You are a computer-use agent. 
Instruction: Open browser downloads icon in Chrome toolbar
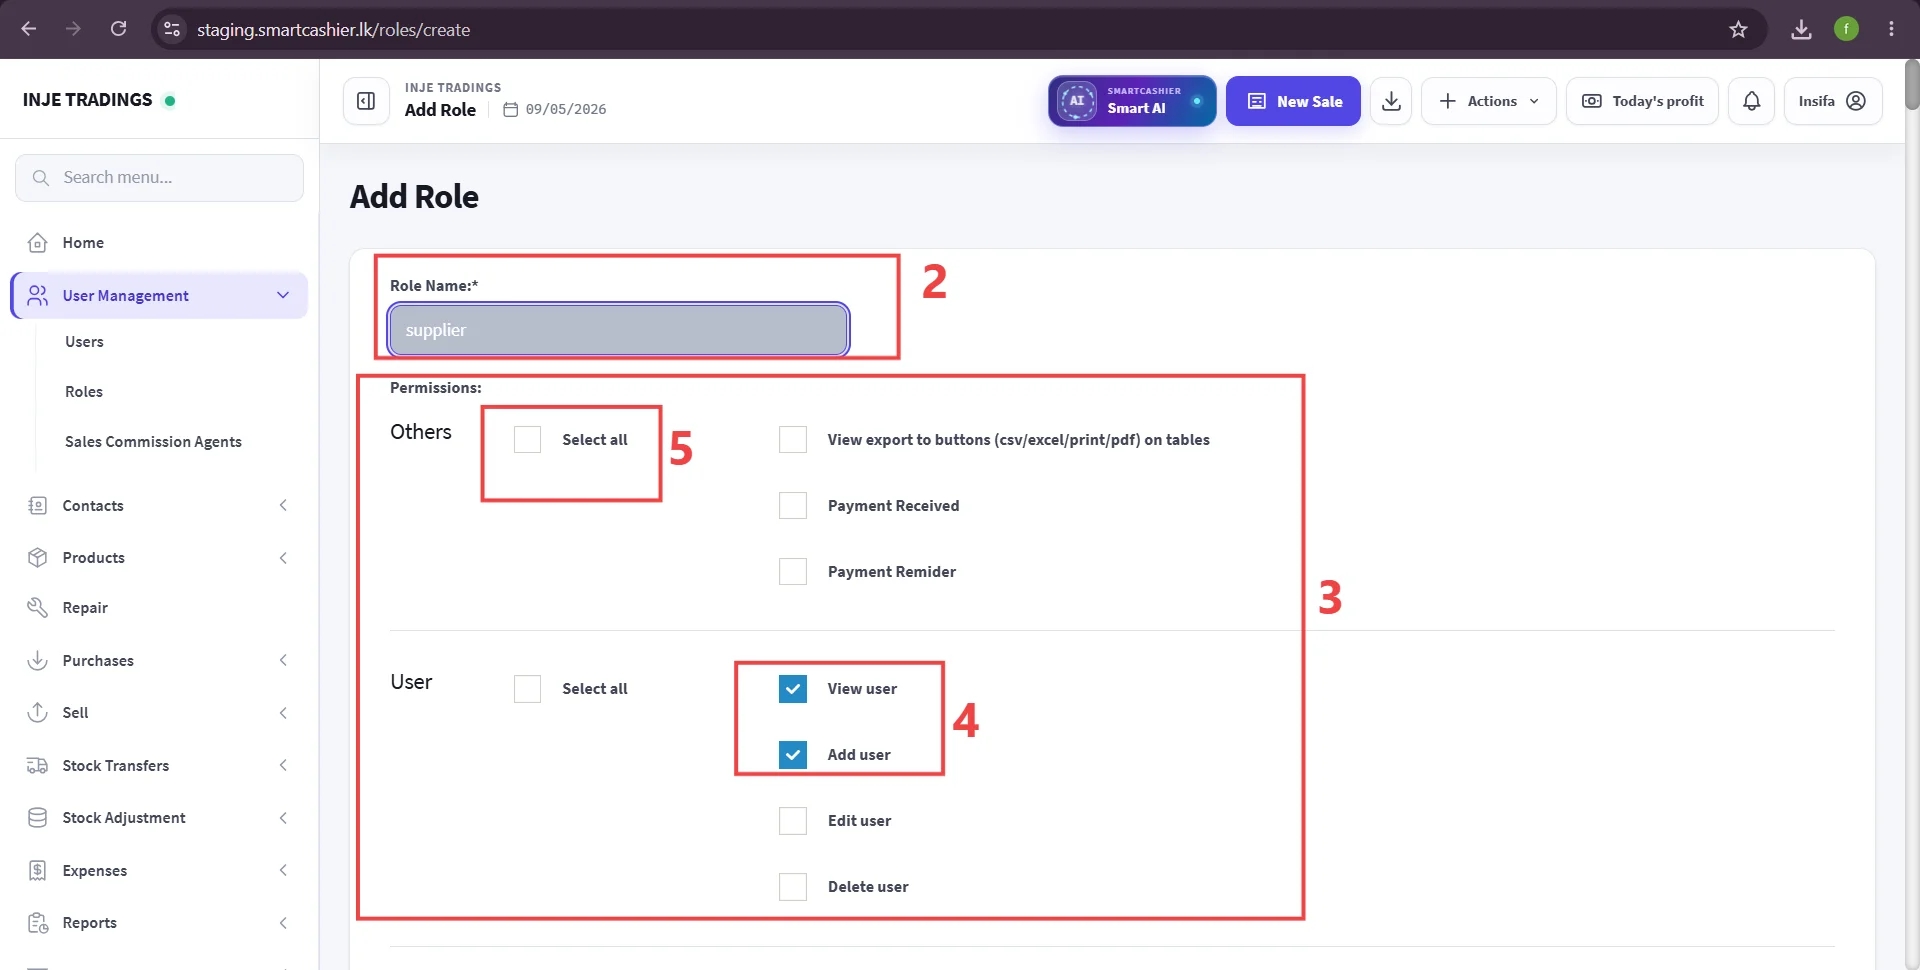(x=1801, y=29)
